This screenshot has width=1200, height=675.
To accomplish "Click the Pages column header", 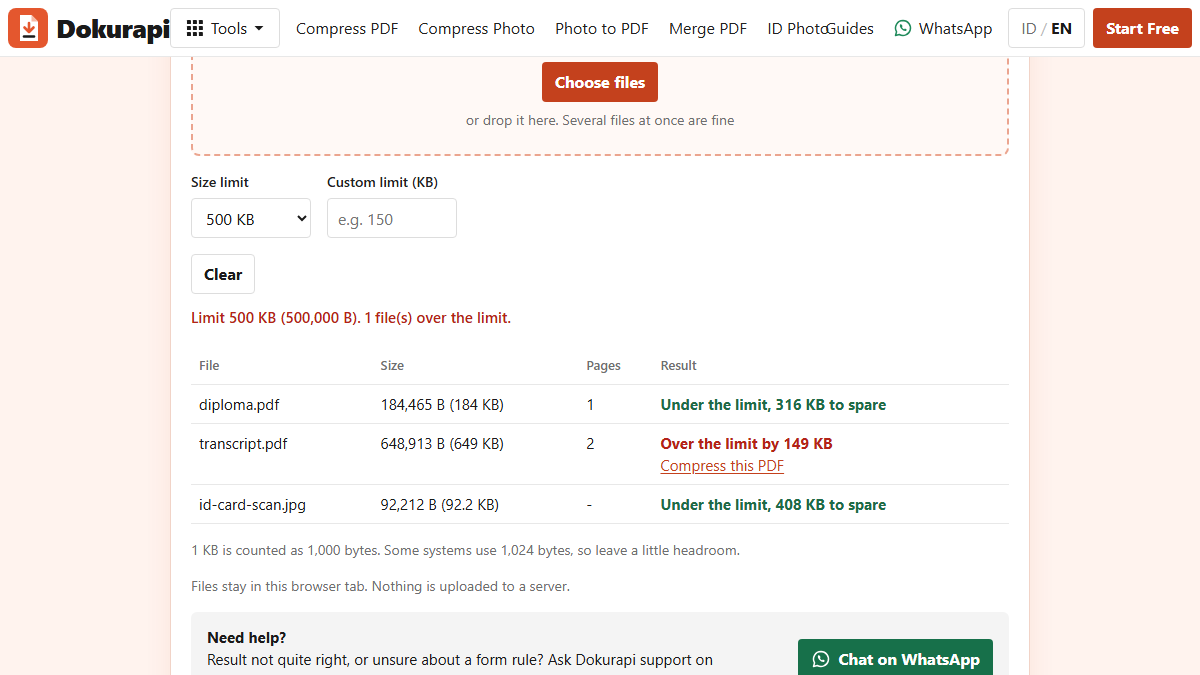I will pos(603,365).
